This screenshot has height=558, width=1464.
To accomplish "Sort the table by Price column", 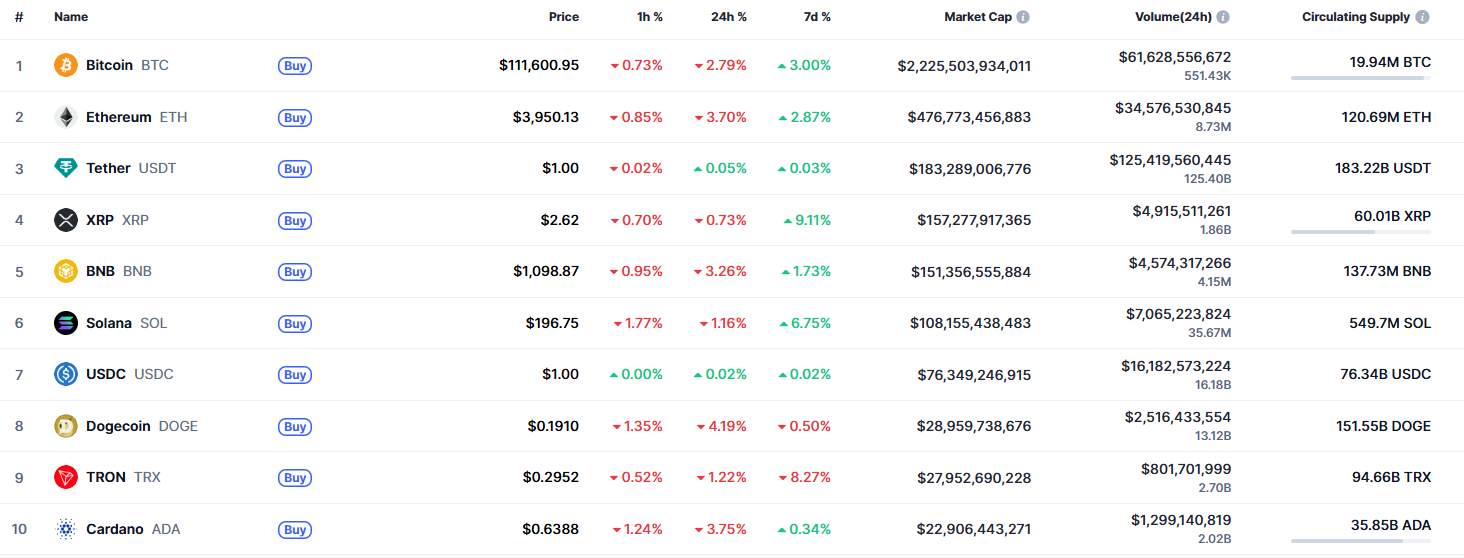I will click(x=563, y=17).
